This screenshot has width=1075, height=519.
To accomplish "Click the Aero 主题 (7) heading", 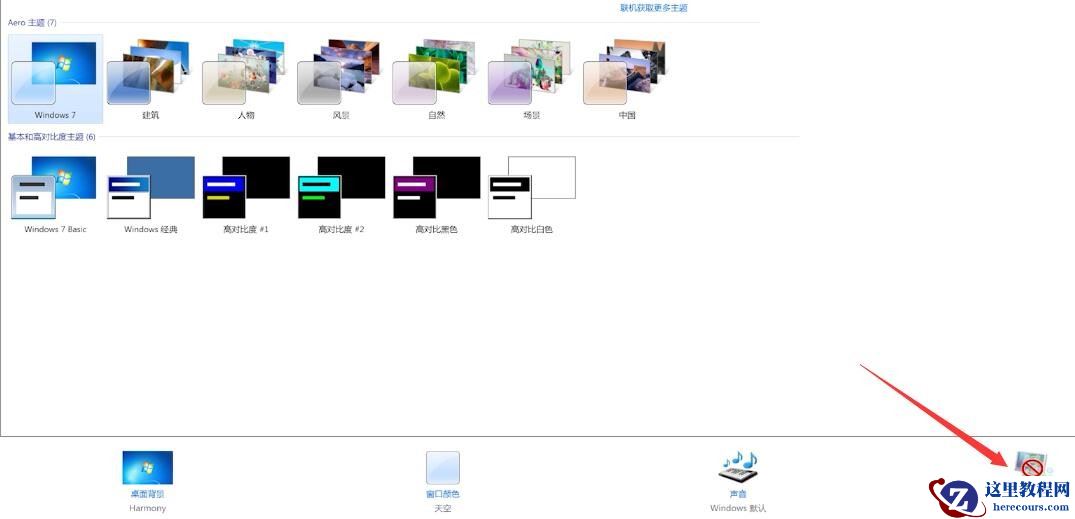I will tap(32, 23).
